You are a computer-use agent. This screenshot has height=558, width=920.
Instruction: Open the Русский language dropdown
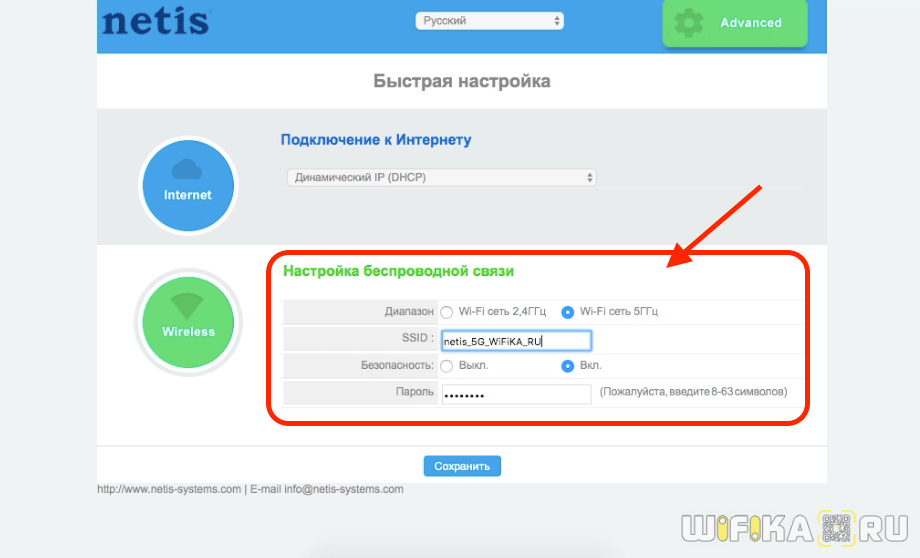tap(489, 21)
